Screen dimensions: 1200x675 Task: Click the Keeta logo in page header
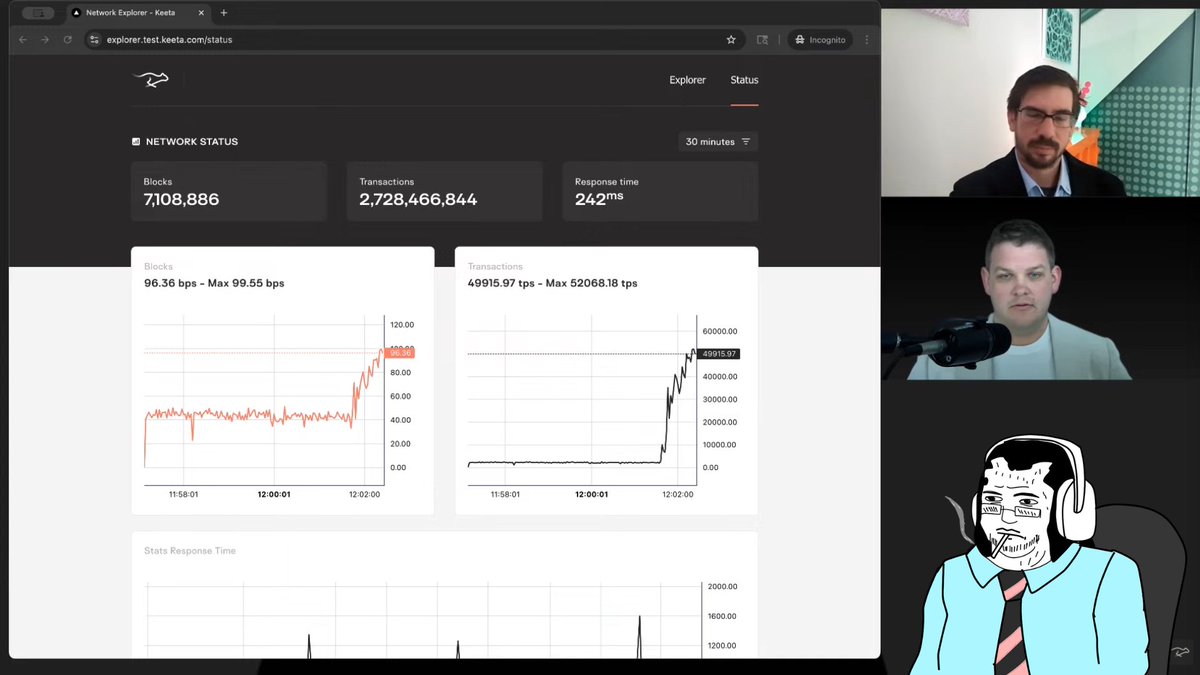[151, 79]
